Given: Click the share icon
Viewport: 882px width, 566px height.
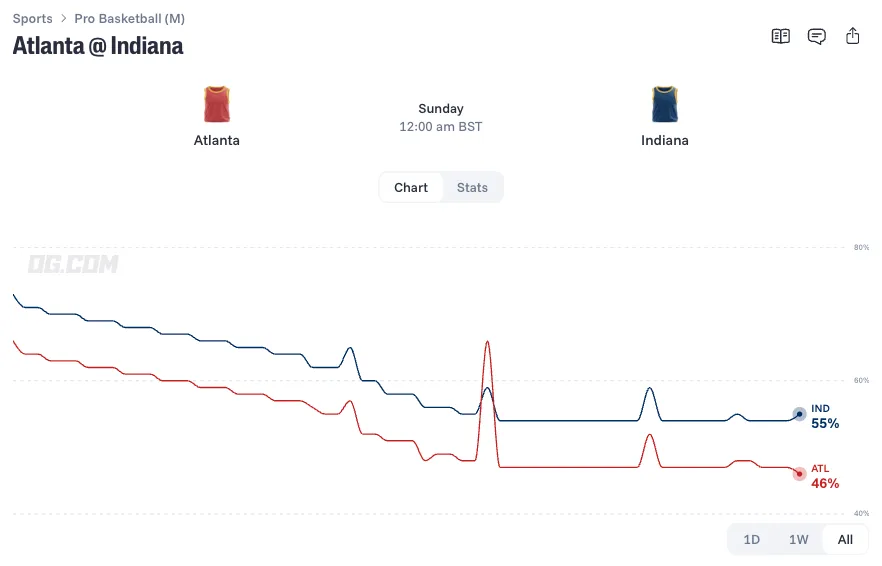Looking at the screenshot, I should tap(852, 36).
